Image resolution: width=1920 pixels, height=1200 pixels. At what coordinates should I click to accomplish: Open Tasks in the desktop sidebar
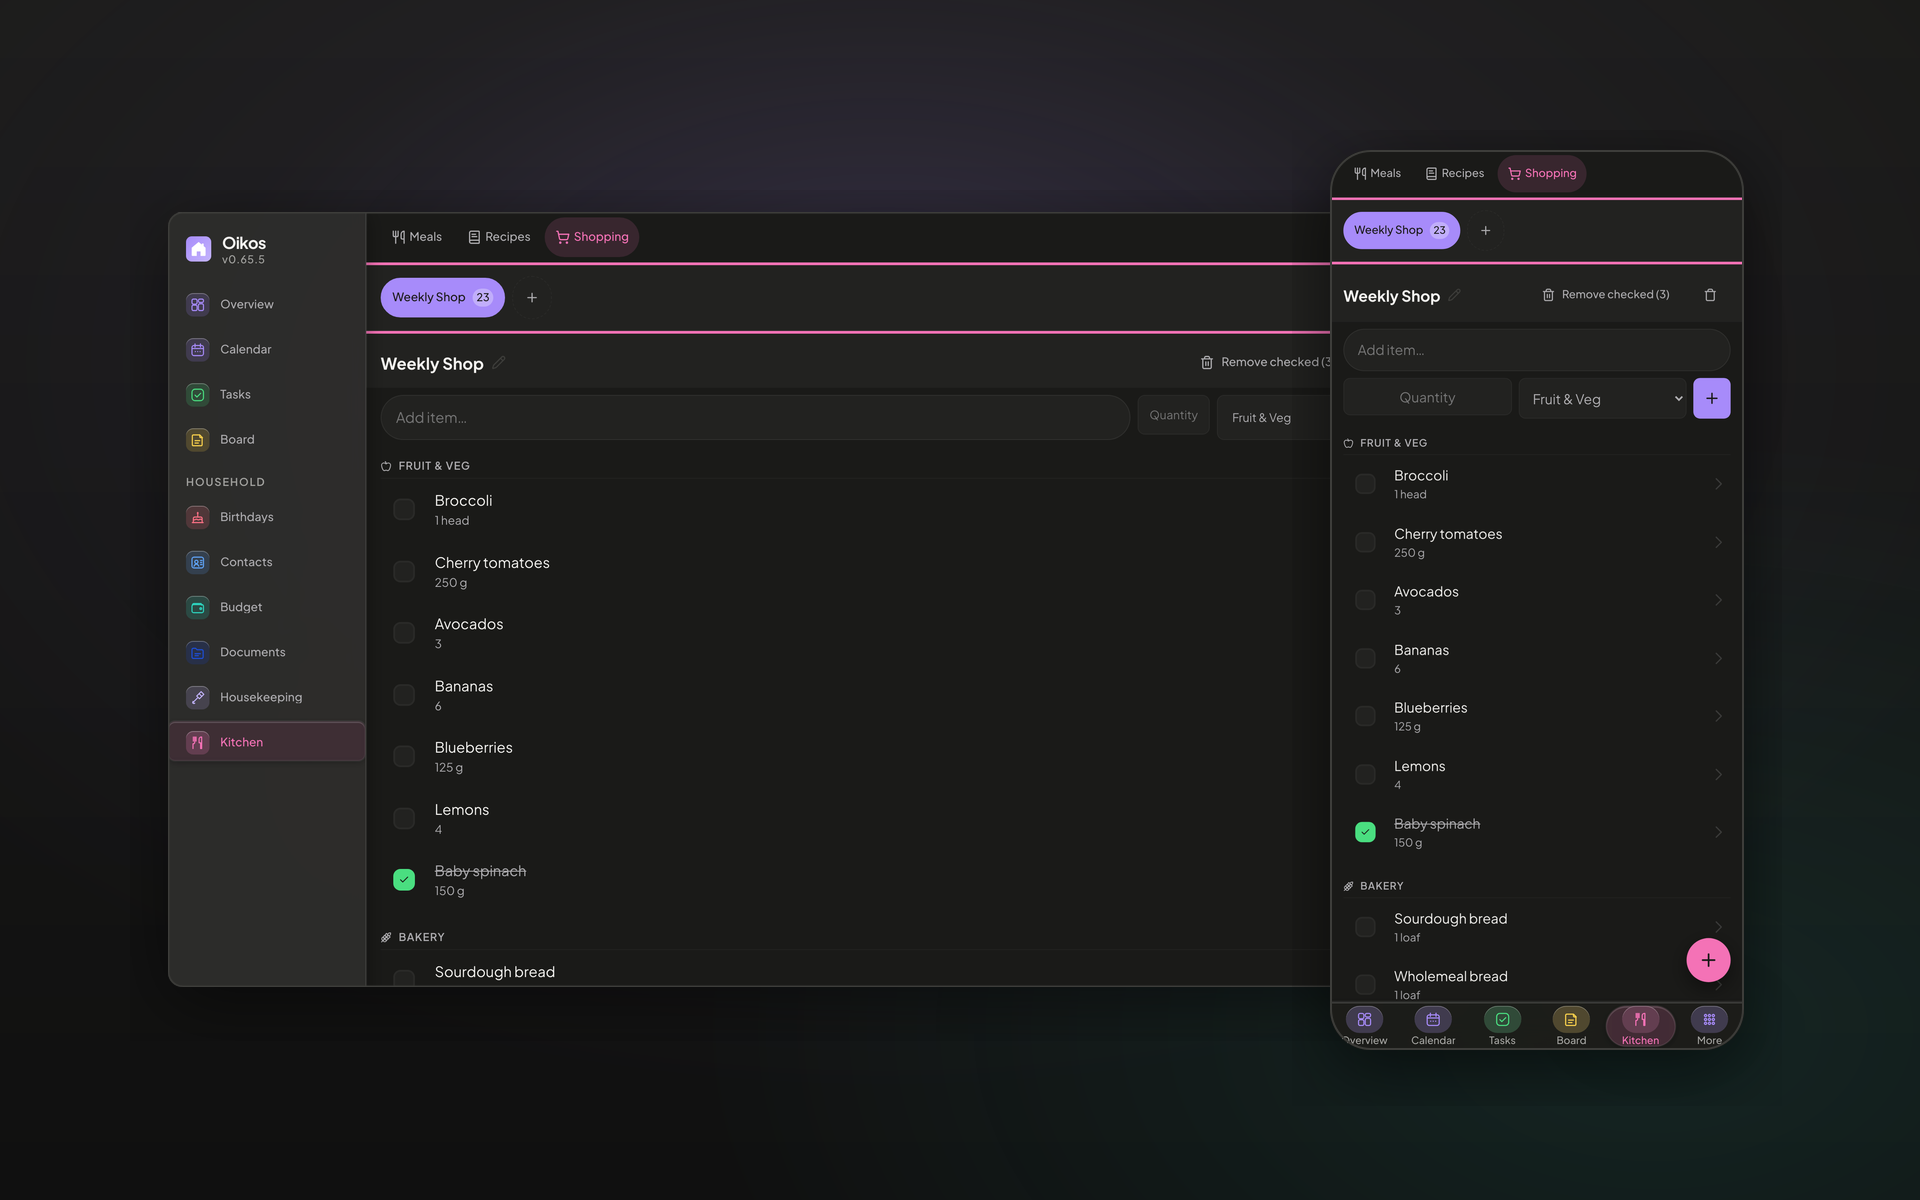(x=266, y=394)
